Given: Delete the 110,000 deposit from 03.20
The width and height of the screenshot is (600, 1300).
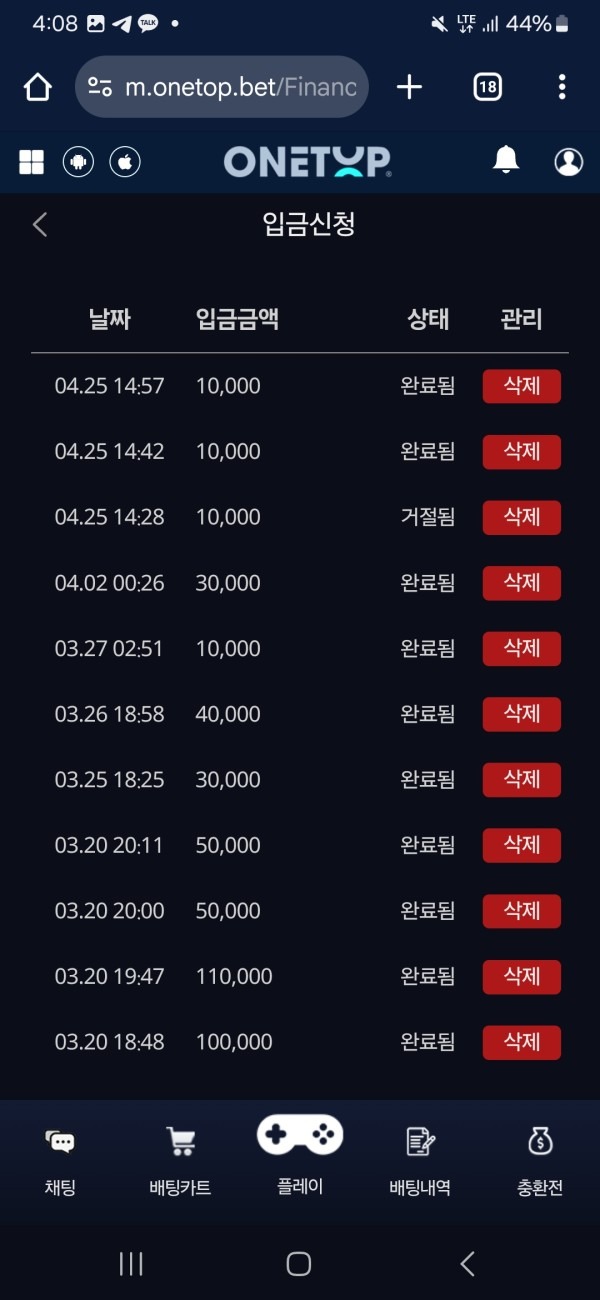Looking at the screenshot, I should (521, 976).
